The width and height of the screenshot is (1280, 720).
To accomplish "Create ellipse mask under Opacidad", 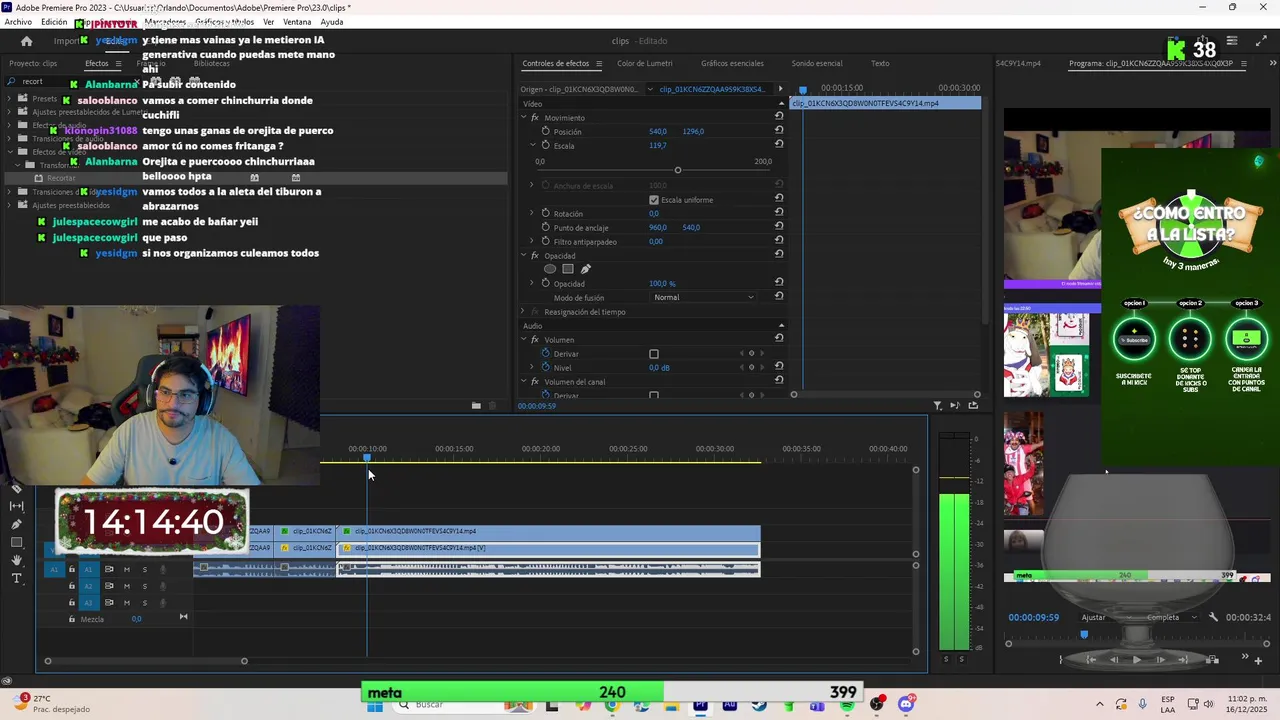I will [549, 269].
